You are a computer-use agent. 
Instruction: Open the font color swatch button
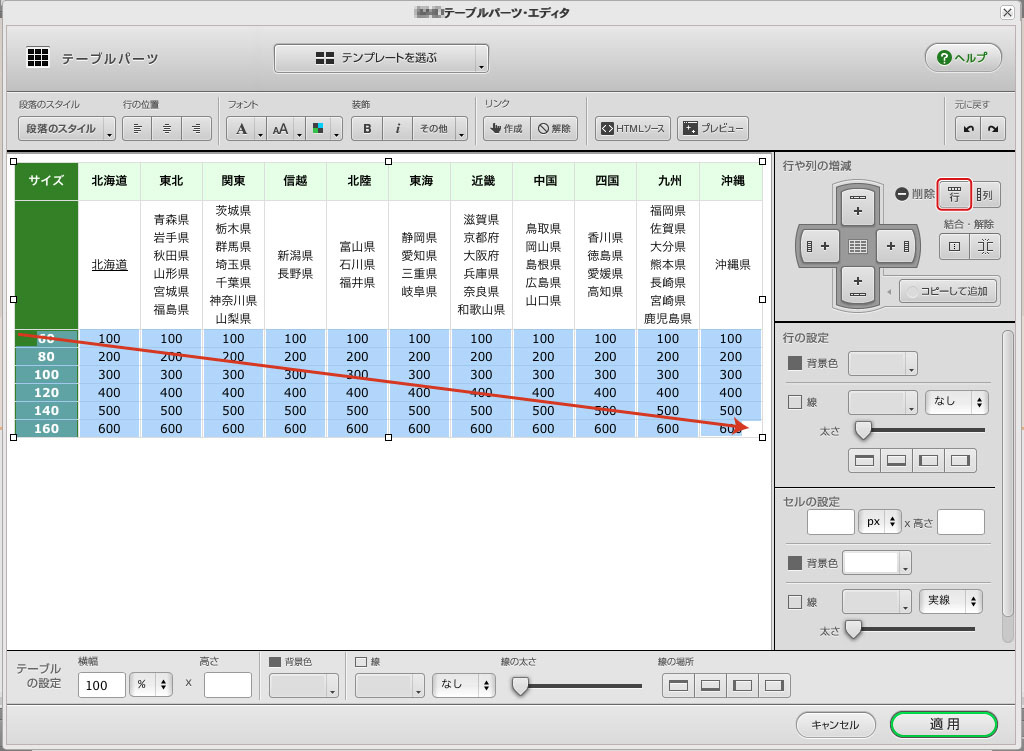click(323, 129)
